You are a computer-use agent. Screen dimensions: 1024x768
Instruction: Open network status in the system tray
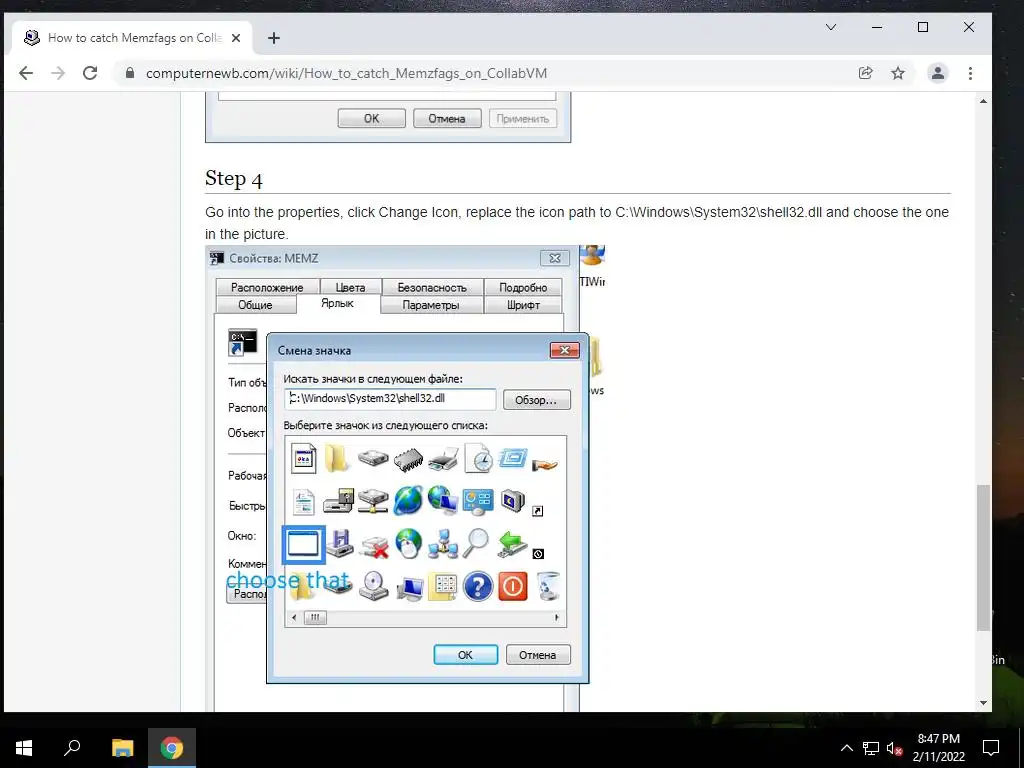(871, 748)
